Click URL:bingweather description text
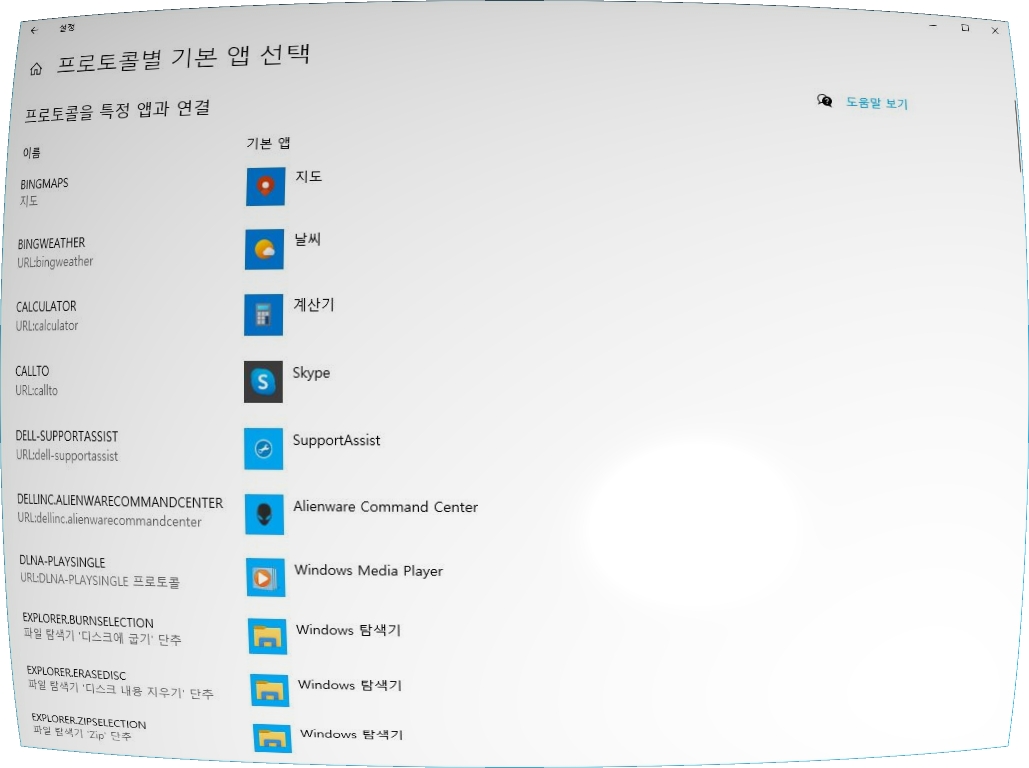 point(55,262)
